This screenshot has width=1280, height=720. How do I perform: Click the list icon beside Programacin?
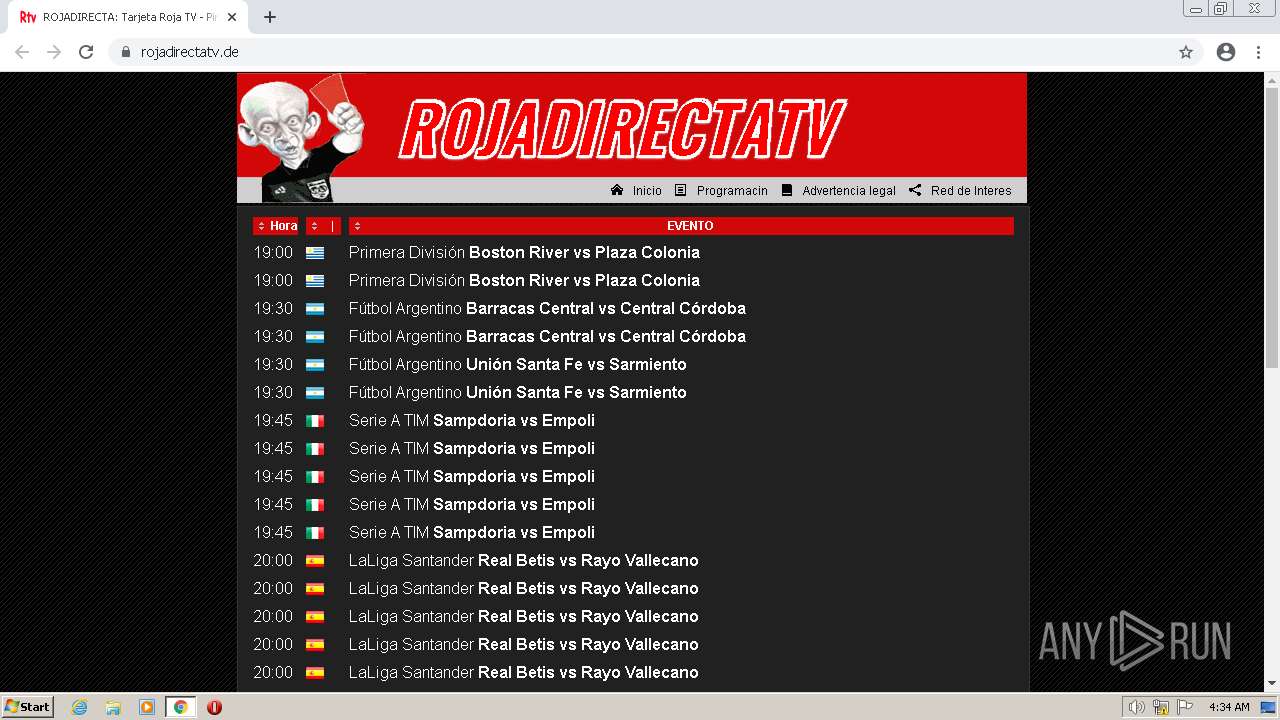click(x=681, y=190)
